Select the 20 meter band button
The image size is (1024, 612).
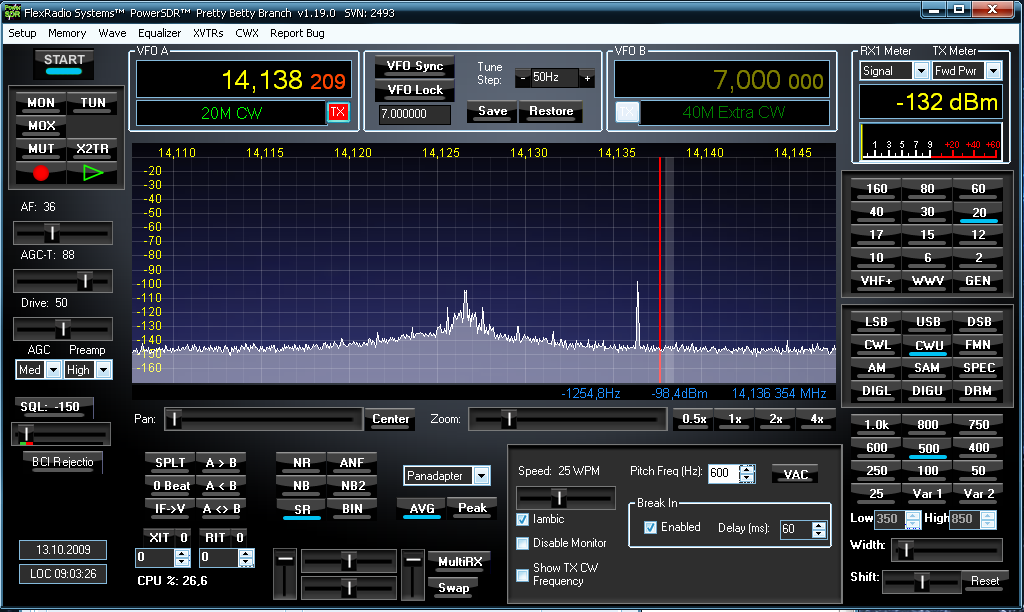click(x=978, y=212)
